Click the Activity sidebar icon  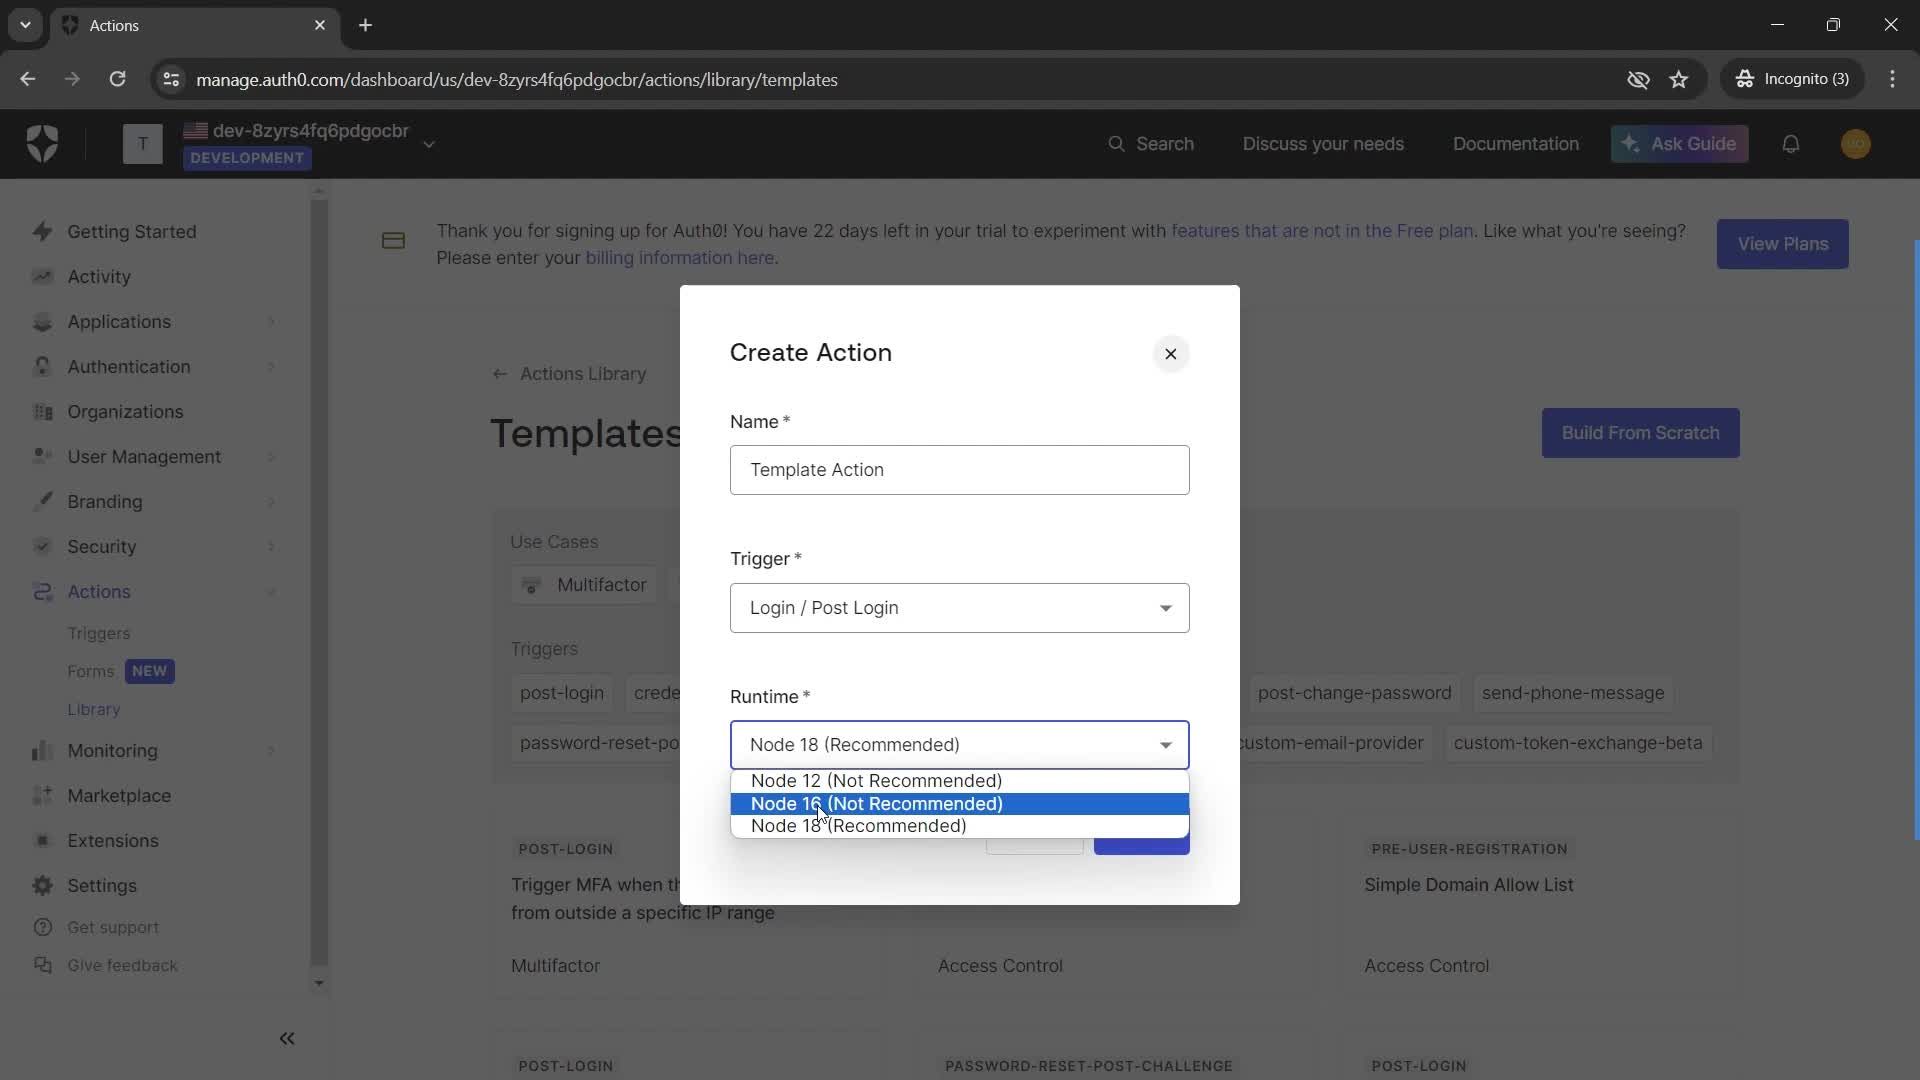pyautogui.click(x=42, y=276)
